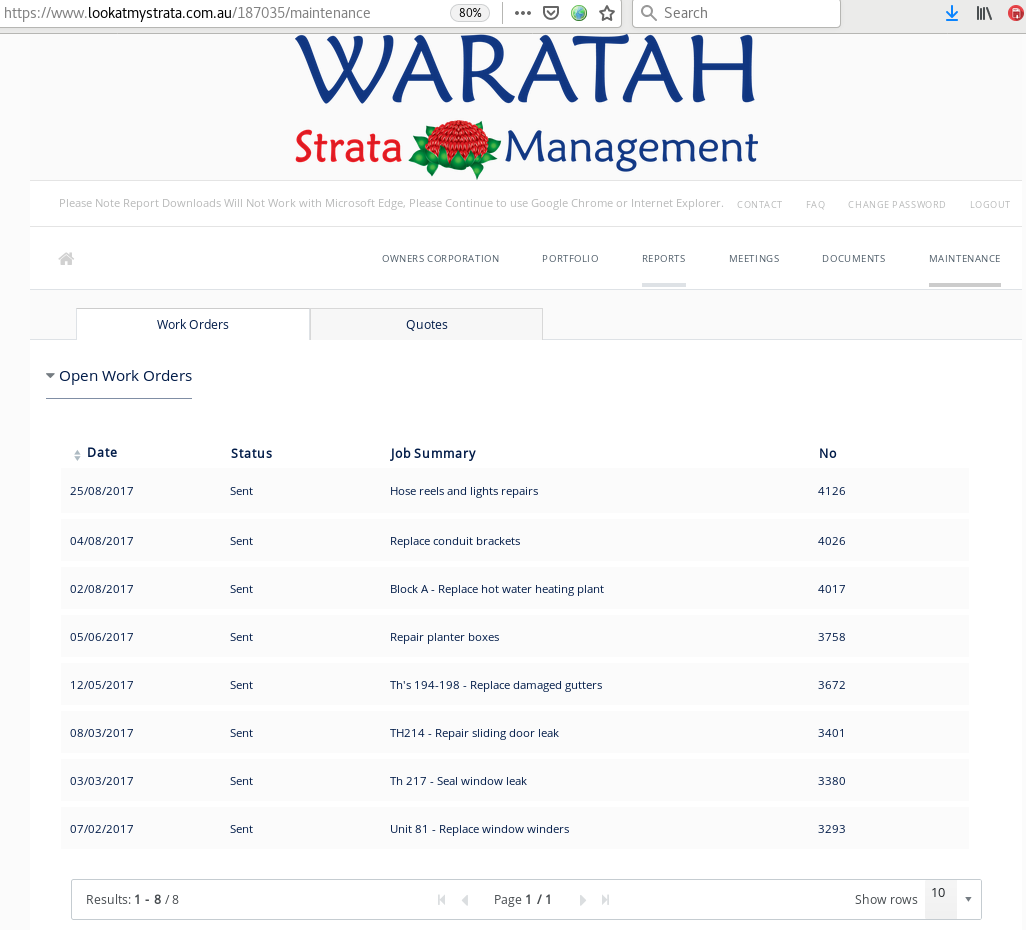
Task: Open the Meetings menu
Action: [x=754, y=259]
